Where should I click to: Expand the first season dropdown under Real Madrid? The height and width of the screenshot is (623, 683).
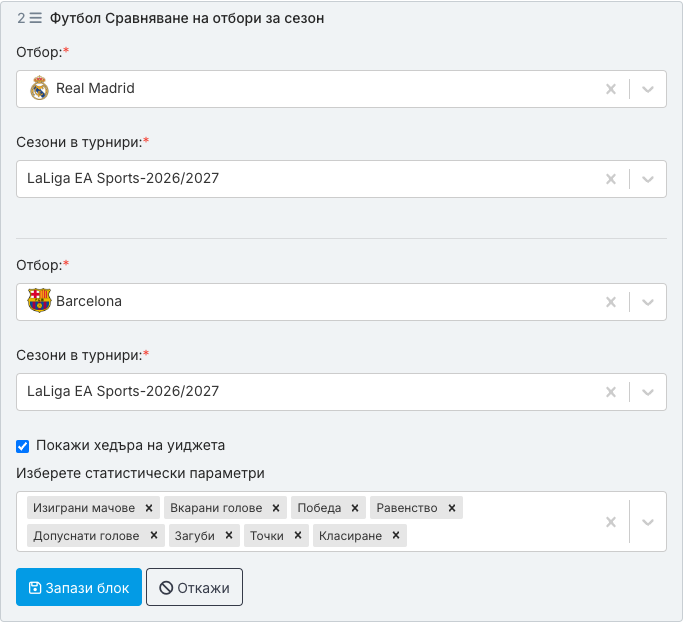click(648, 179)
